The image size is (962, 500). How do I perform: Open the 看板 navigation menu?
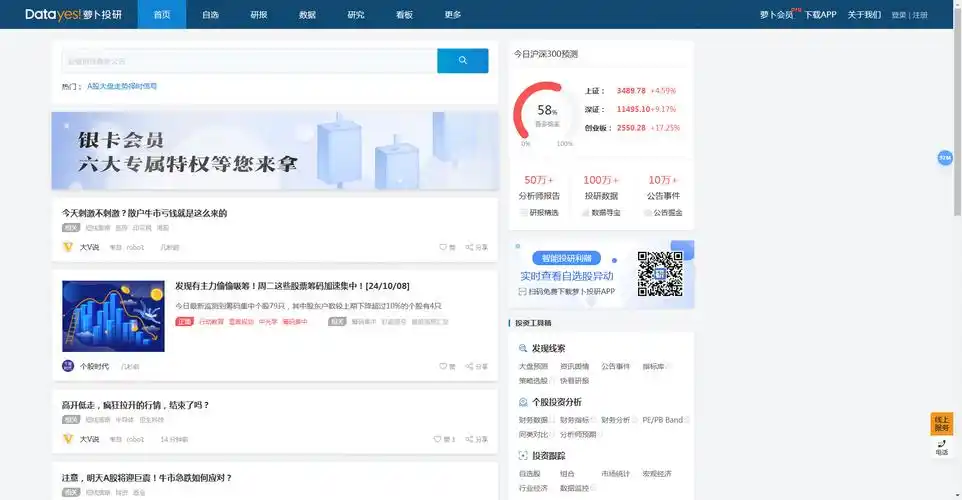404,15
